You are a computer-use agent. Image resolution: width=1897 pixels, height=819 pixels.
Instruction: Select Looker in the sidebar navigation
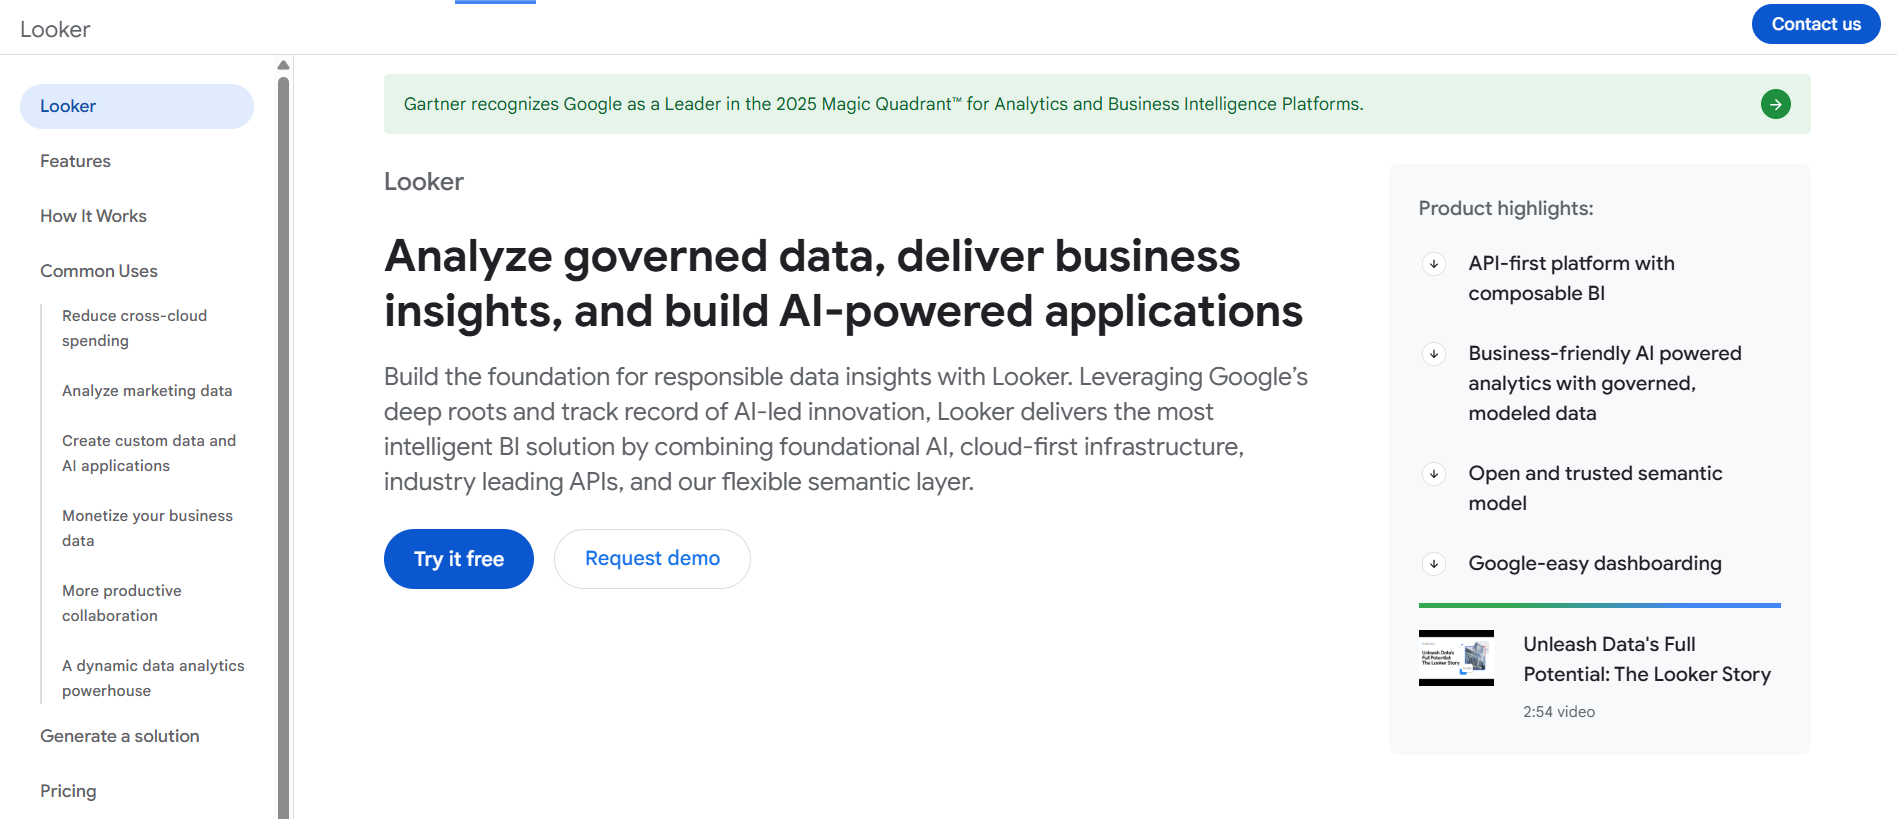click(x=137, y=106)
